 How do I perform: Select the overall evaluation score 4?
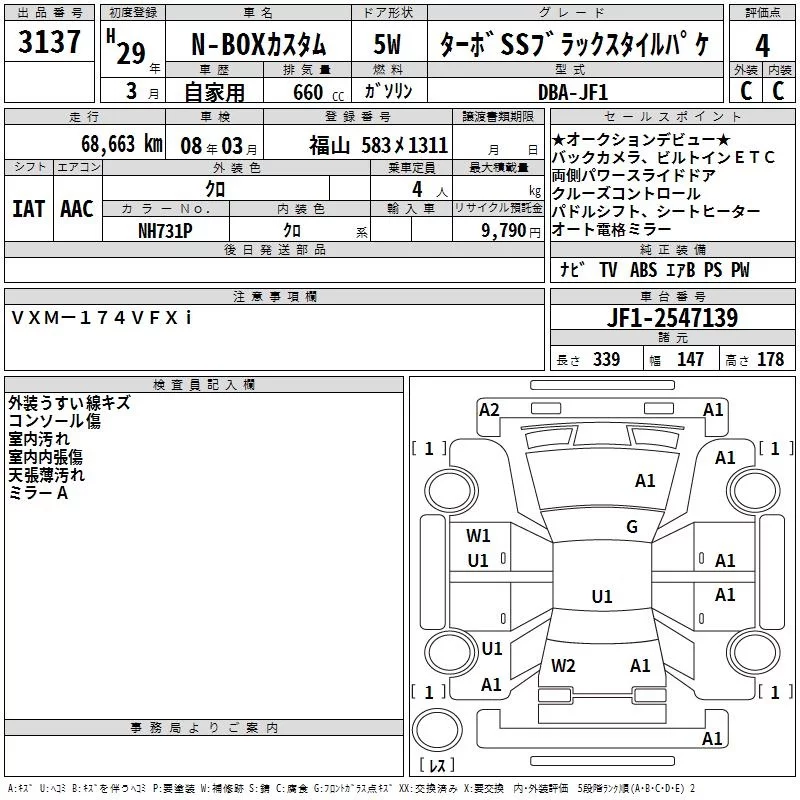[x=762, y=46]
